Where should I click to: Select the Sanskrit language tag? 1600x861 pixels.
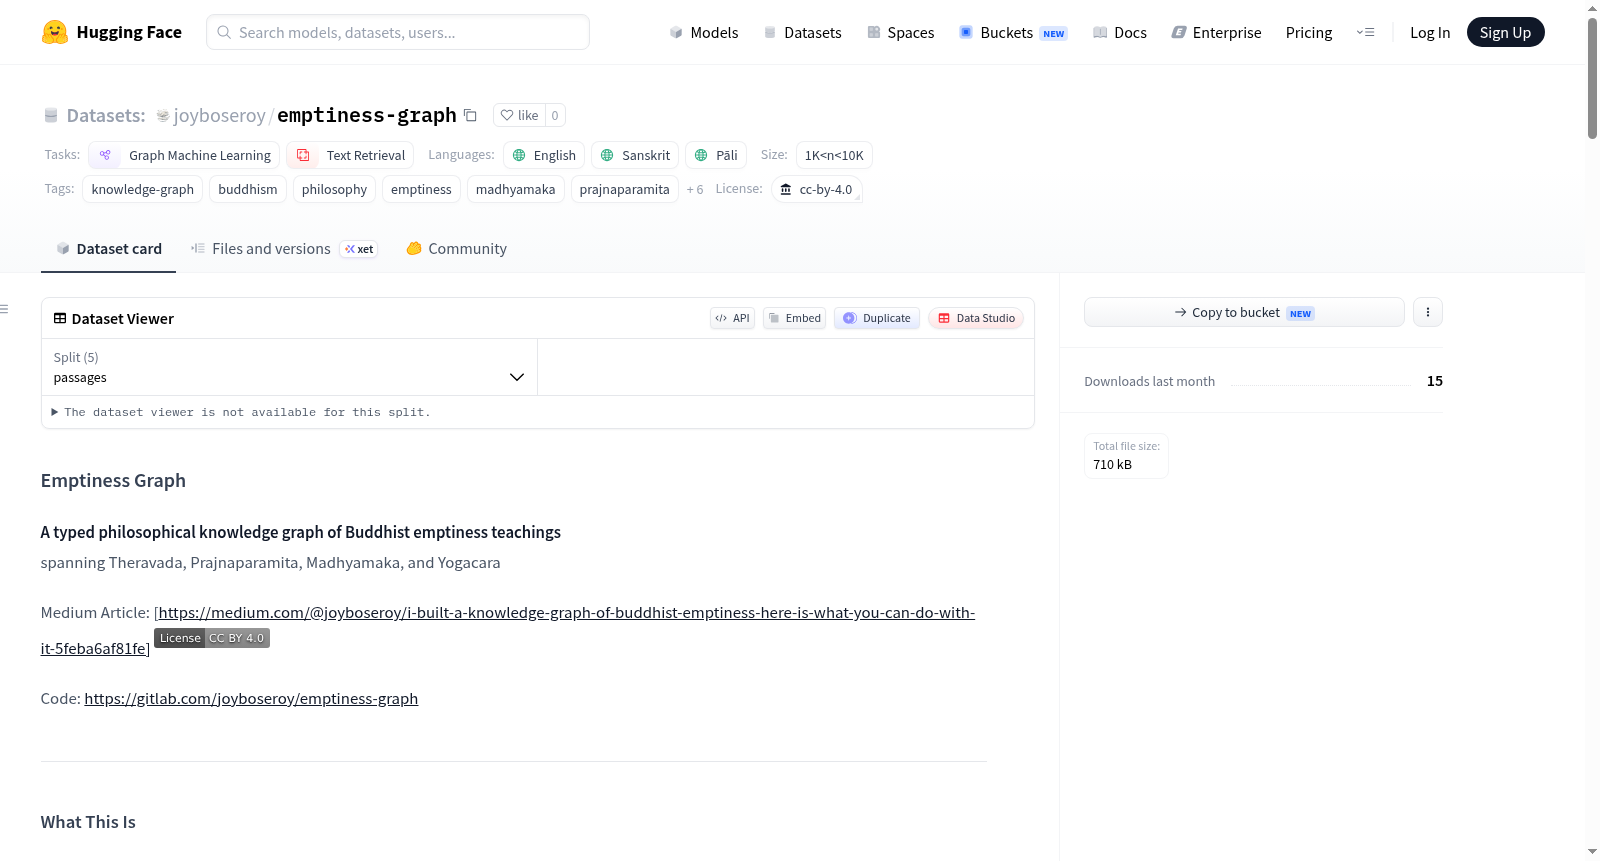(635, 155)
